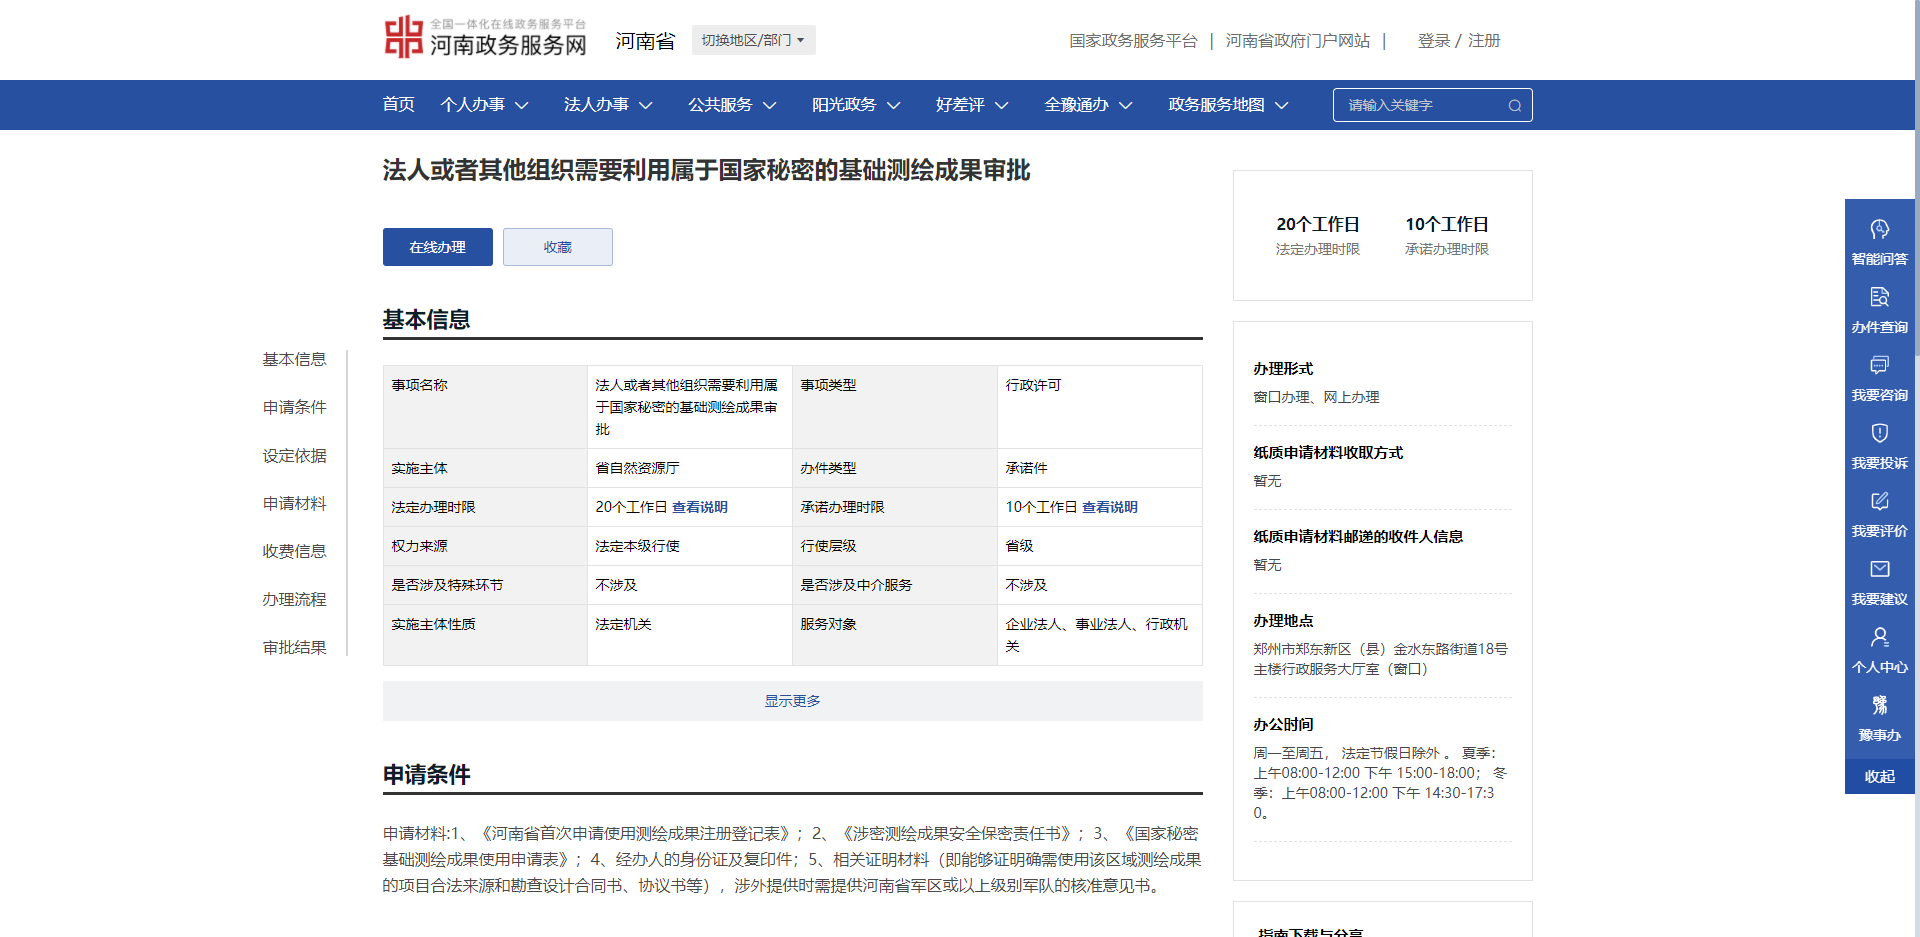Viewport: 1920px width, 937px height.
Task: Jump to 办理流程 in side navigation
Action: pyautogui.click(x=294, y=599)
